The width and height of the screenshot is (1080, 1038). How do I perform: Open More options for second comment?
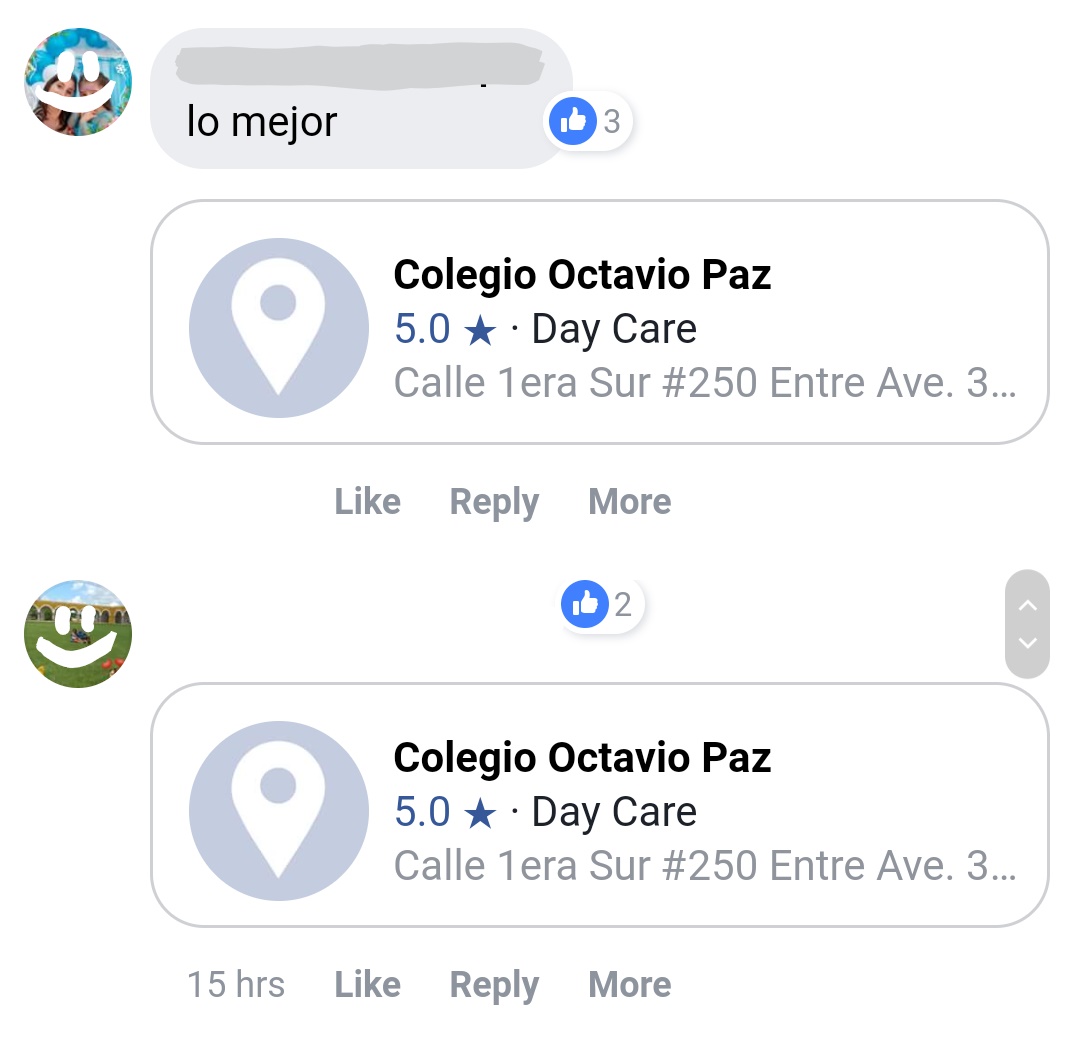coord(630,984)
